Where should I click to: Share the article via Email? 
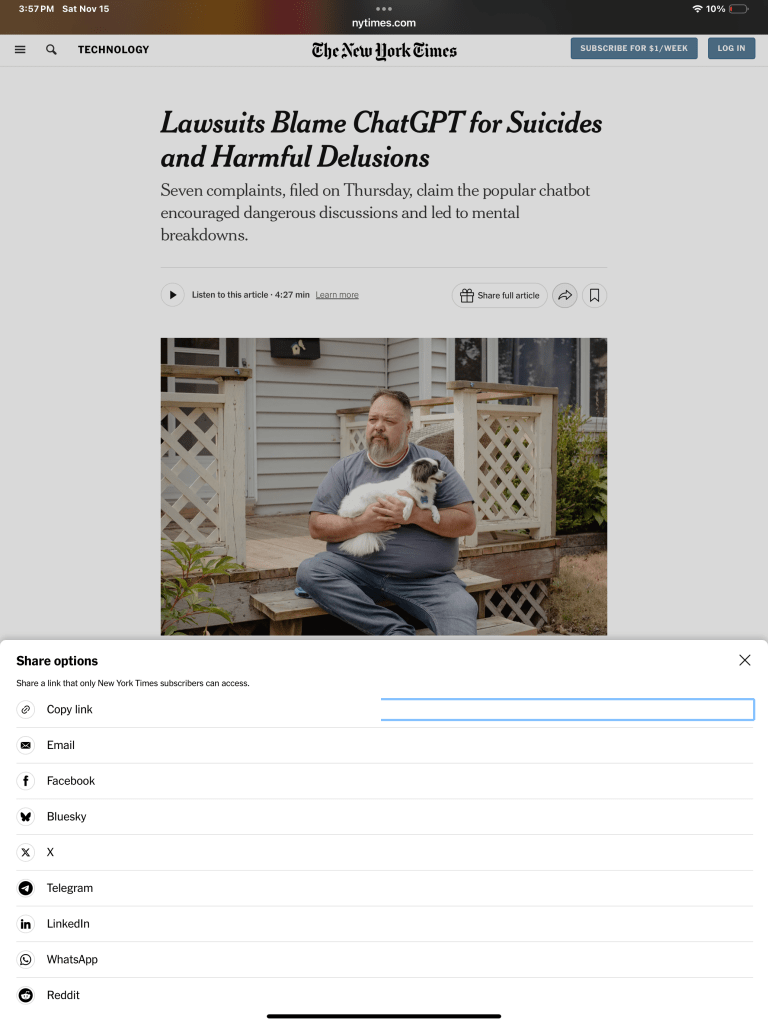coord(60,745)
